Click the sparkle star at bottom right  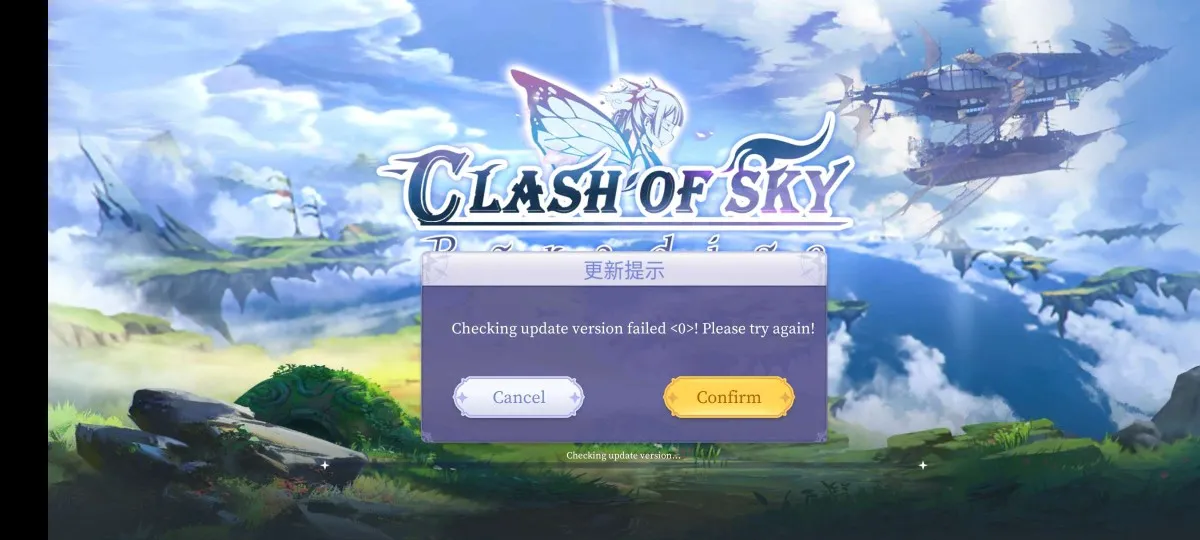click(x=922, y=465)
